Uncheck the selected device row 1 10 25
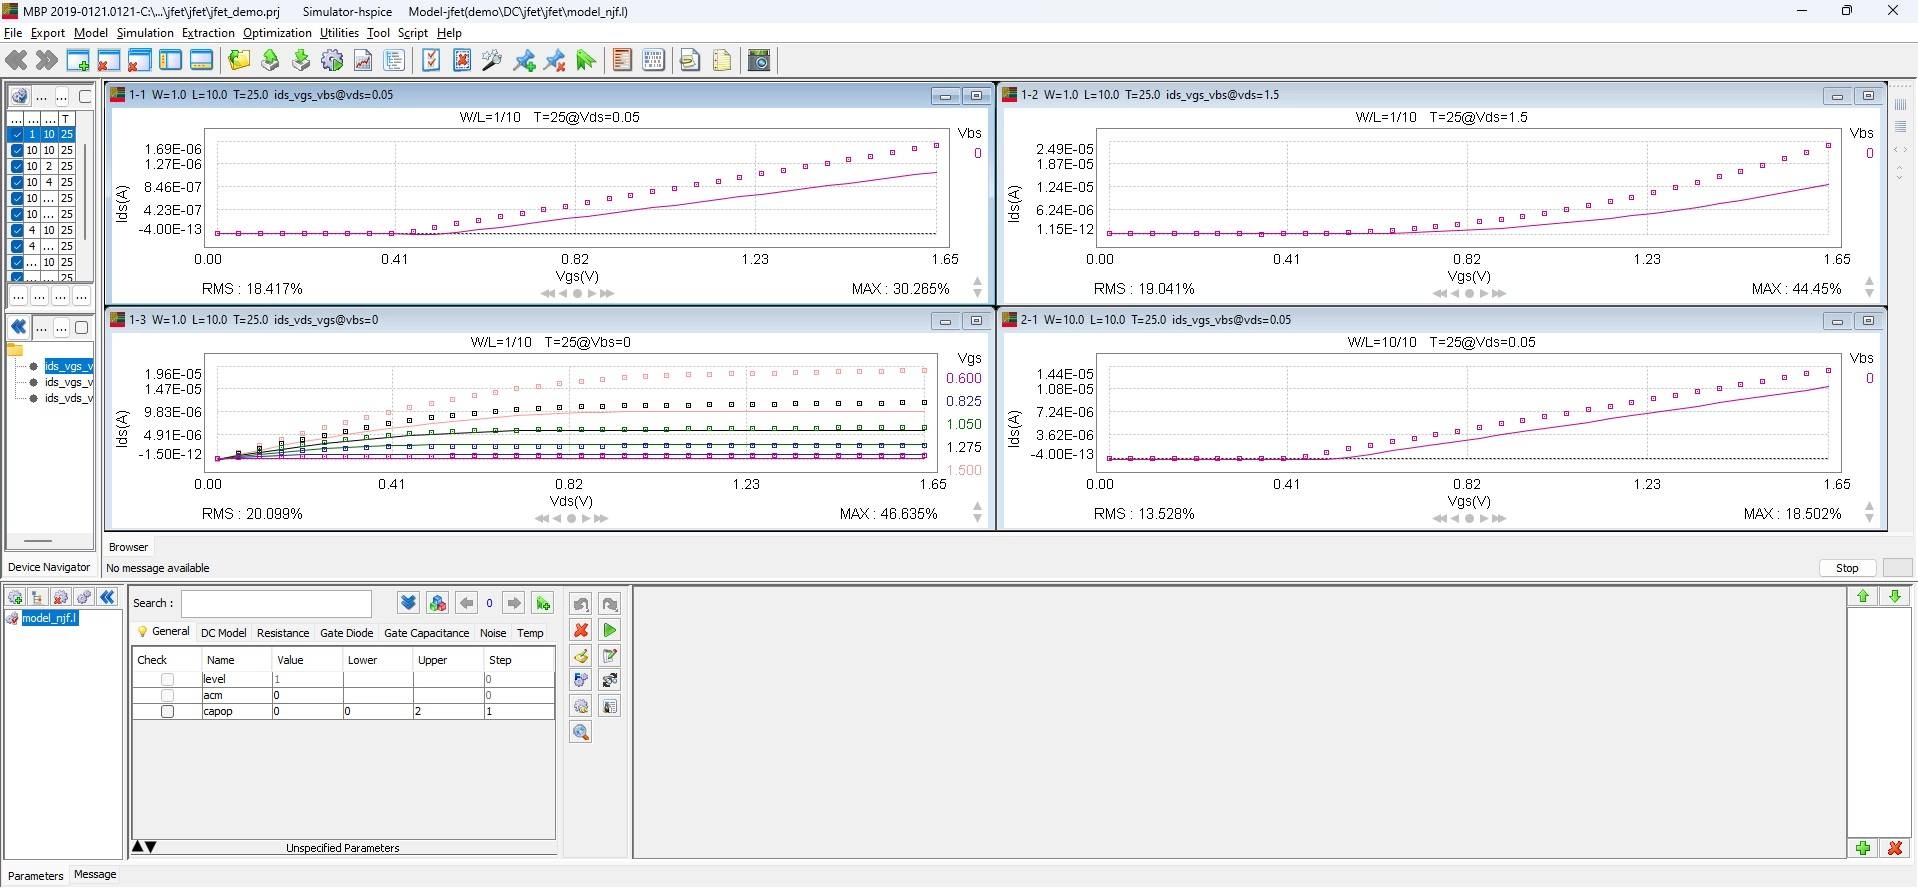 pyautogui.click(x=17, y=134)
